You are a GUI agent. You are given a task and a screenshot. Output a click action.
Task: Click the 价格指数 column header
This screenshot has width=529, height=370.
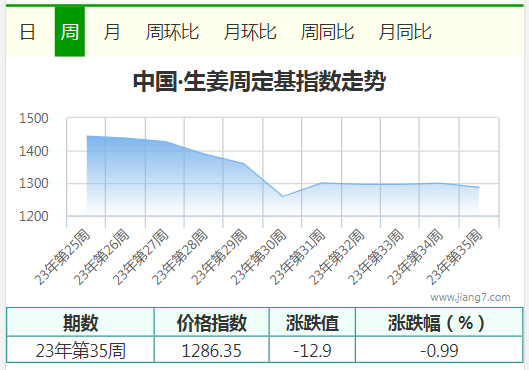(212, 323)
